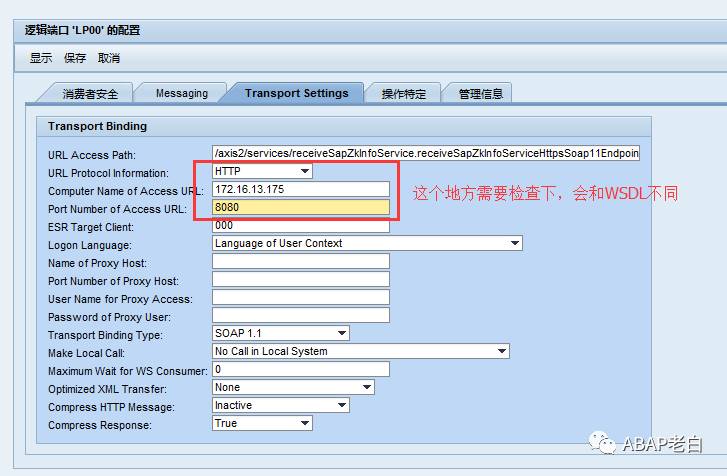Viewport: 727px width, 476px height.
Task: Click the 'Make Local Call:' label
Action: 86,353
